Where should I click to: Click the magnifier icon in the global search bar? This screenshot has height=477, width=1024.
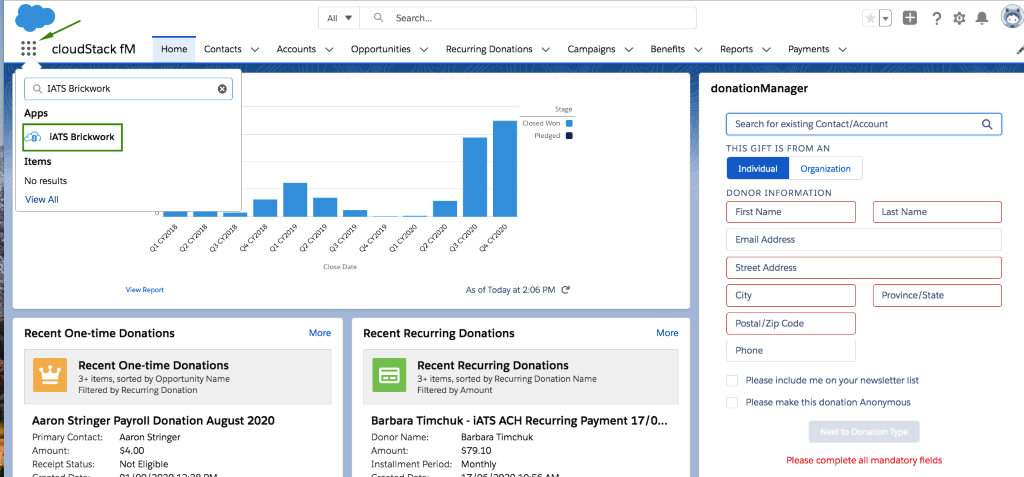pyautogui.click(x=378, y=18)
